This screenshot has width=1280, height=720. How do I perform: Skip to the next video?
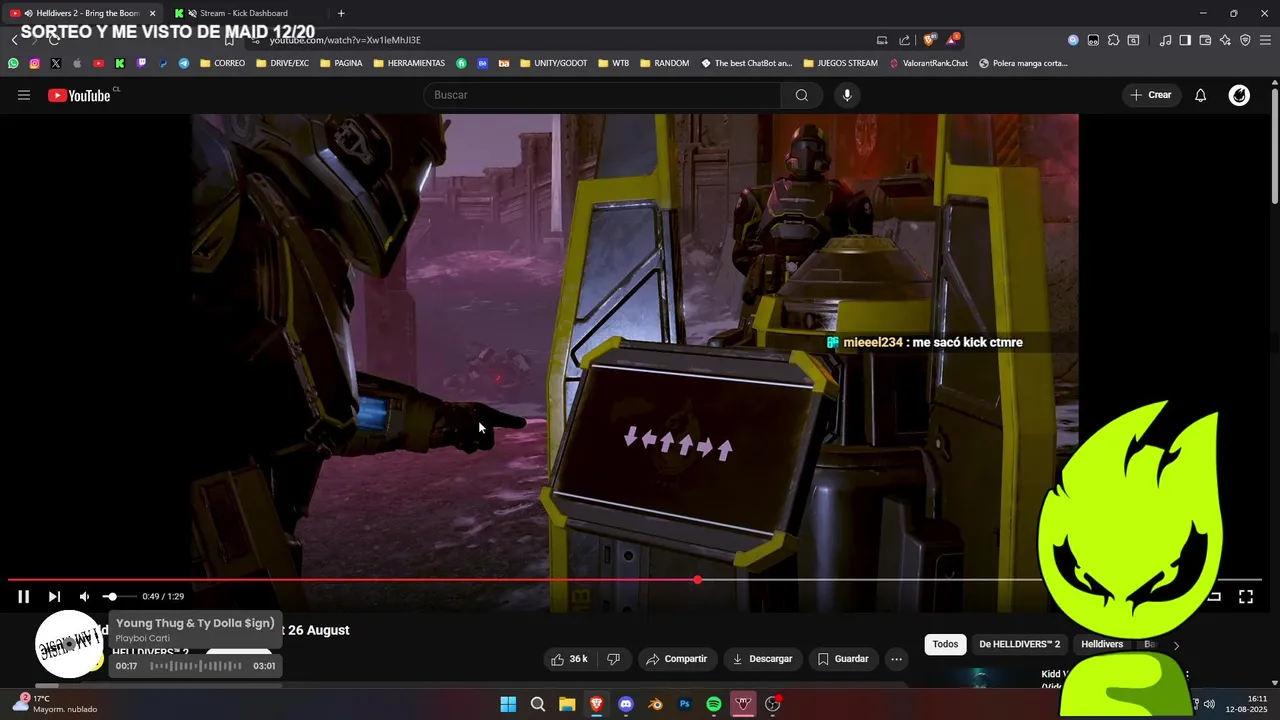[x=54, y=596]
